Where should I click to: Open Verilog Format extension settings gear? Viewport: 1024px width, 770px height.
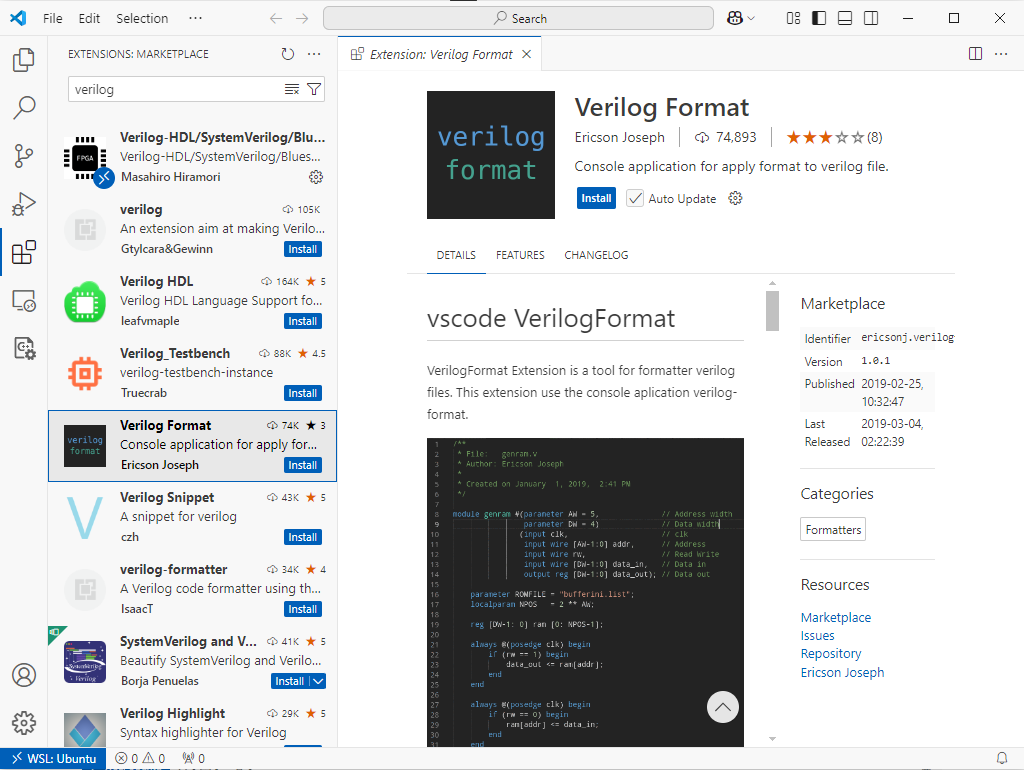click(x=735, y=199)
